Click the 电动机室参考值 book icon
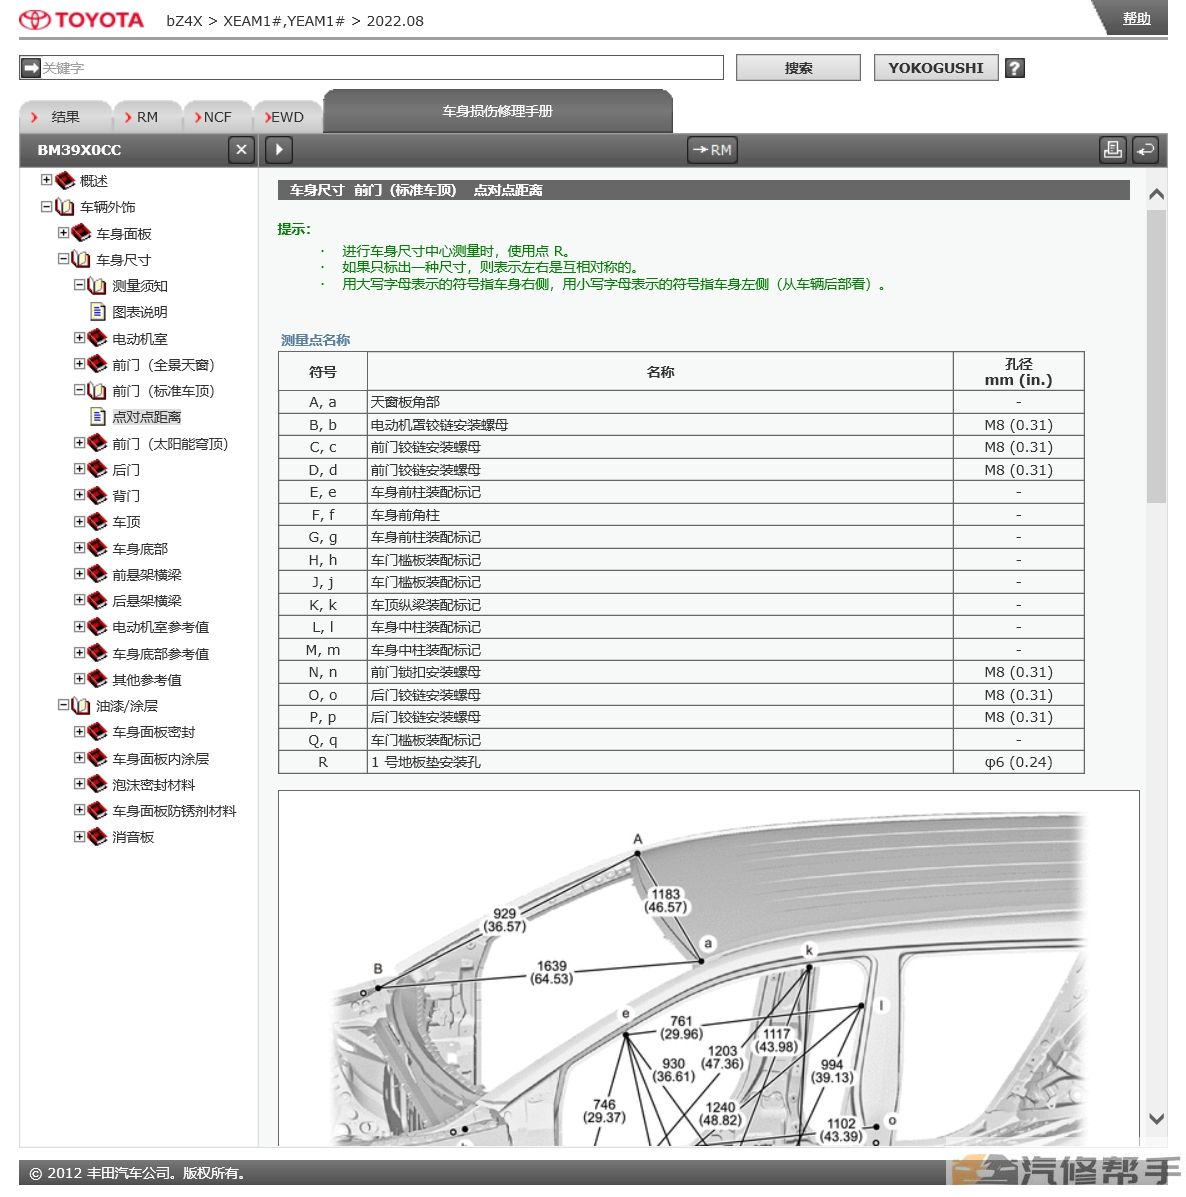The height and width of the screenshot is (1197, 1186). [97, 627]
